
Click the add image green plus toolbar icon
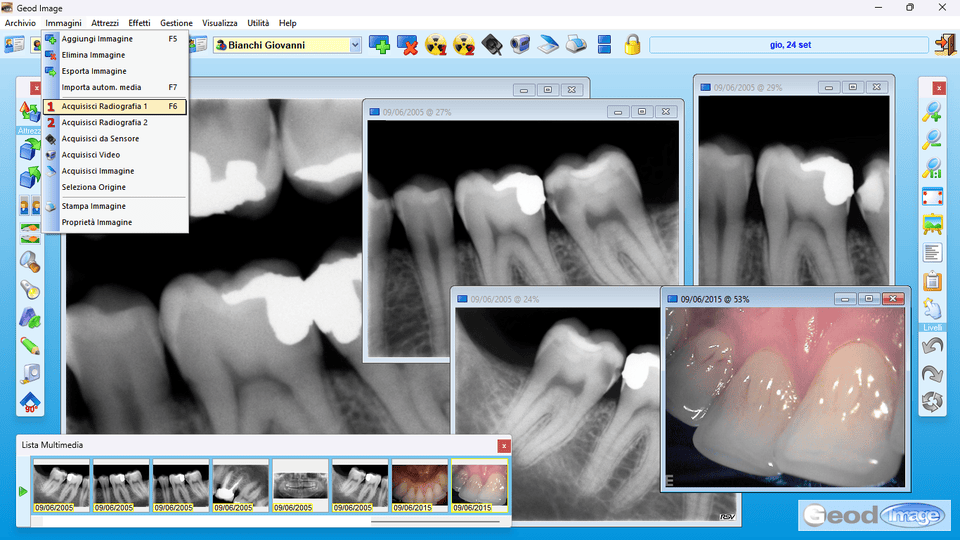379,45
